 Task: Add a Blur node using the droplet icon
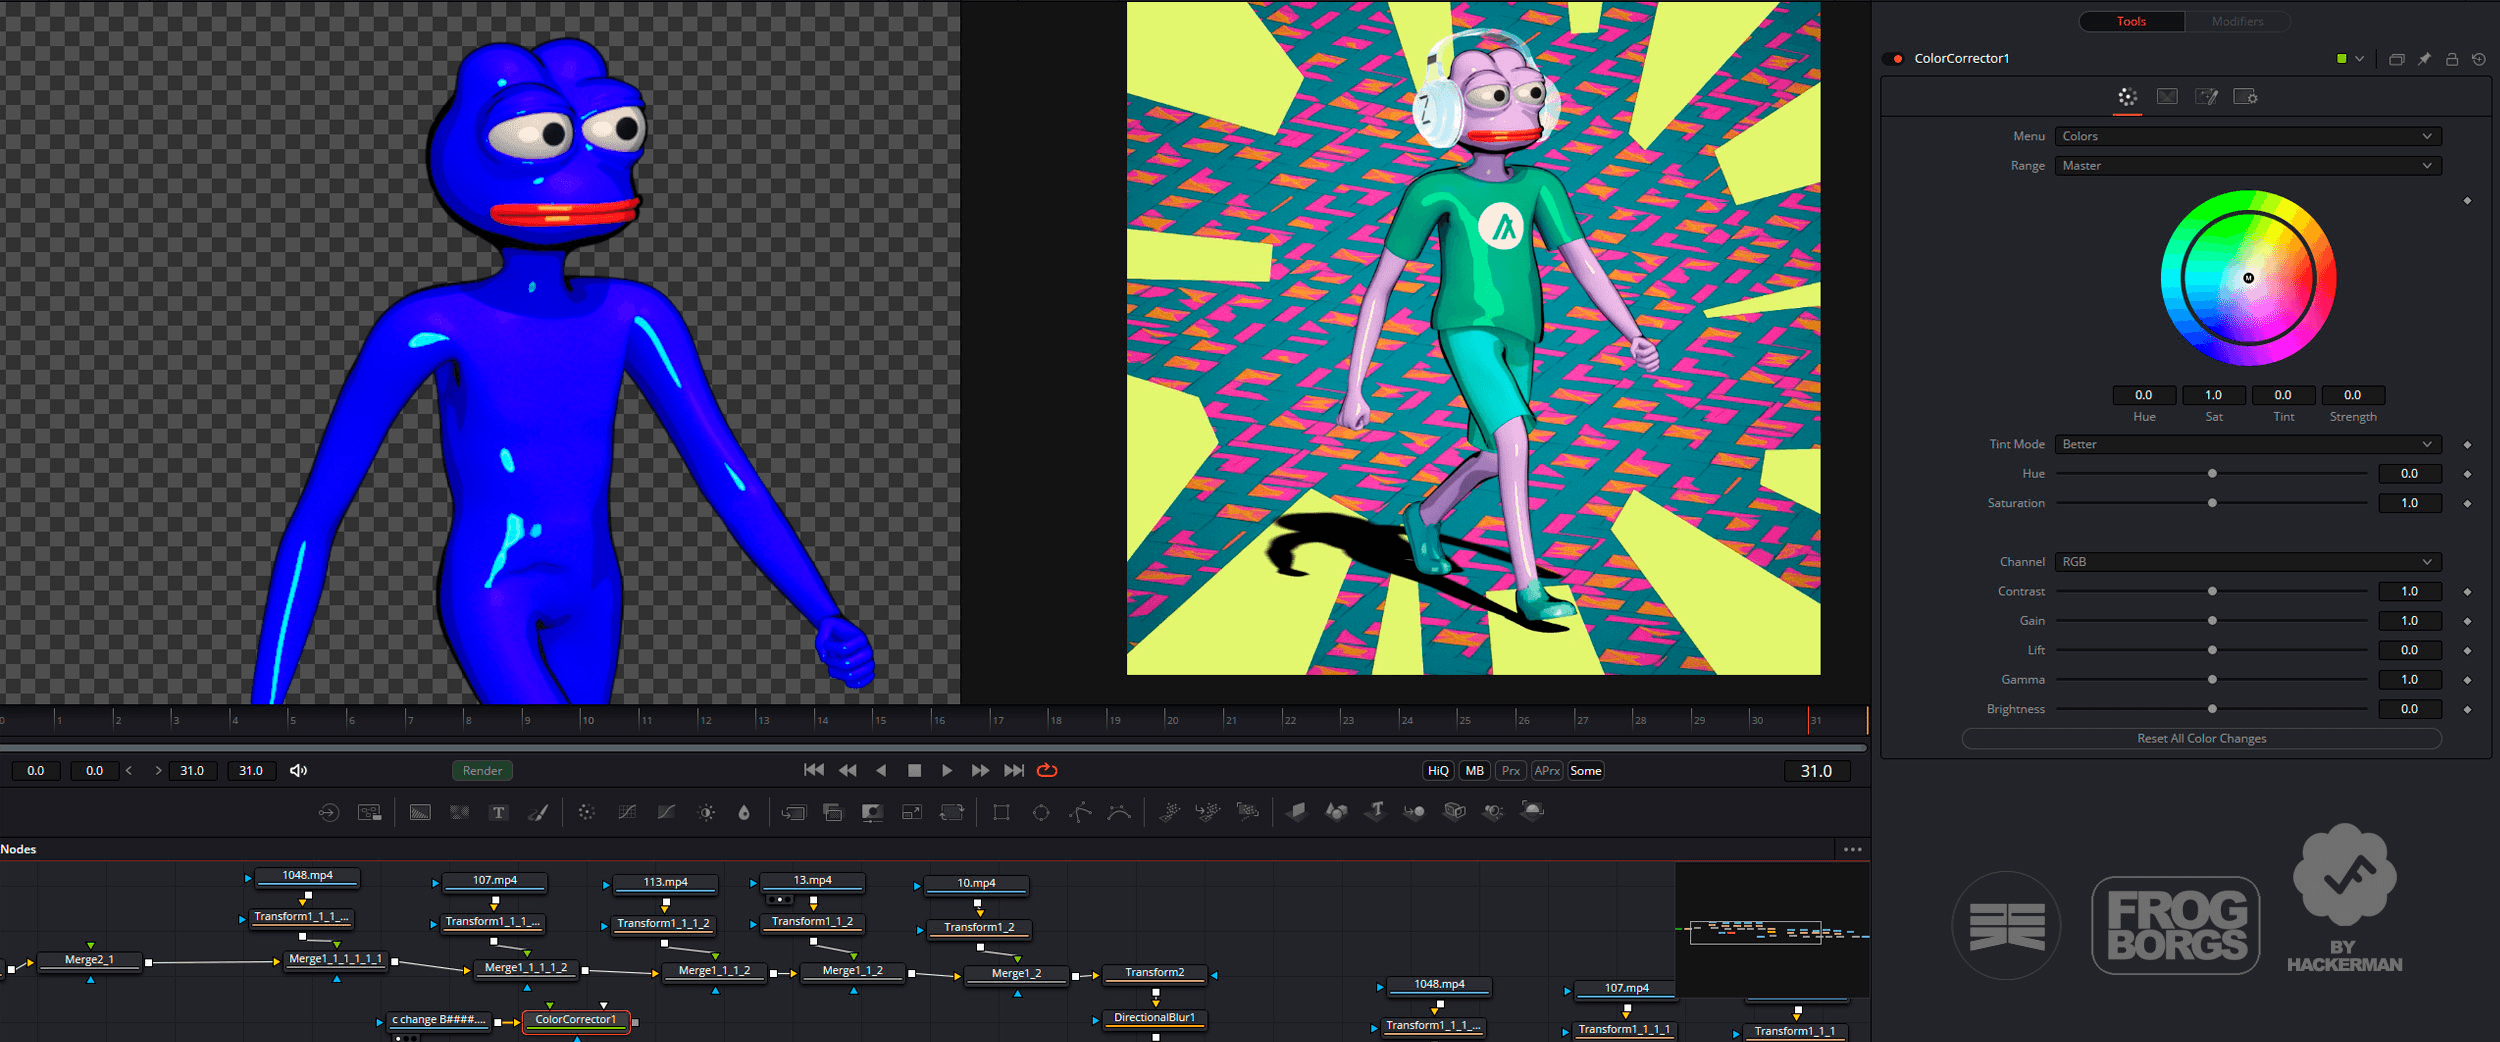coord(744,812)
